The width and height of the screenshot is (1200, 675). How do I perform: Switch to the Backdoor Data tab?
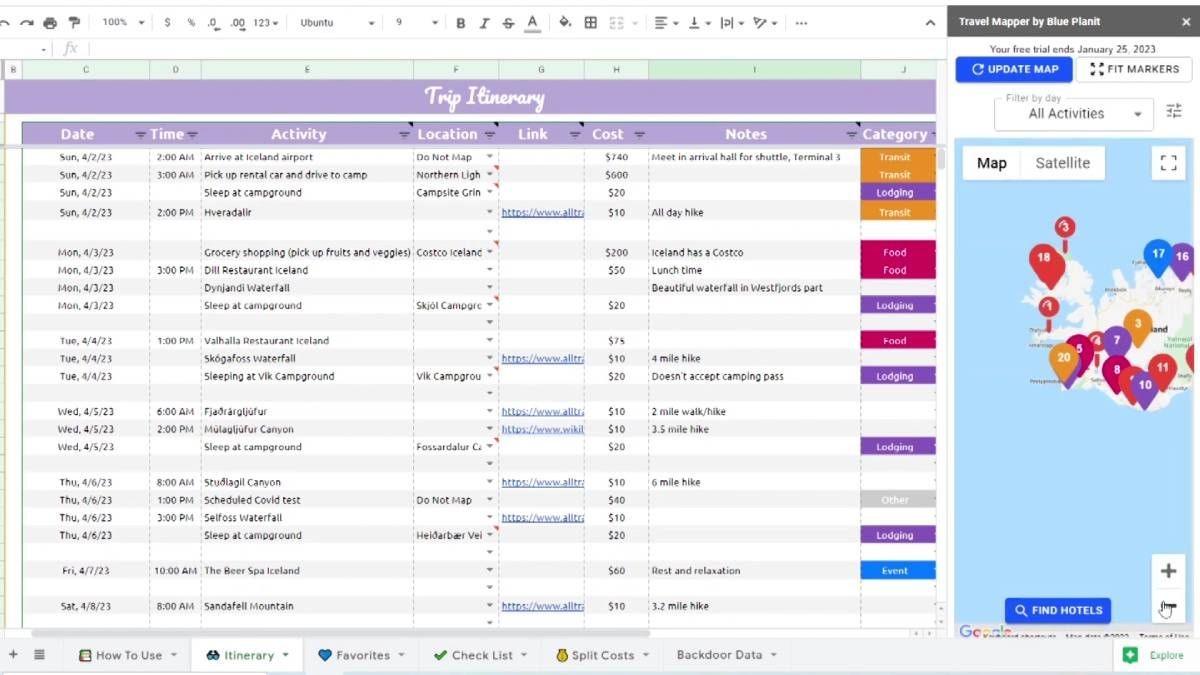(x=726, y=655)
